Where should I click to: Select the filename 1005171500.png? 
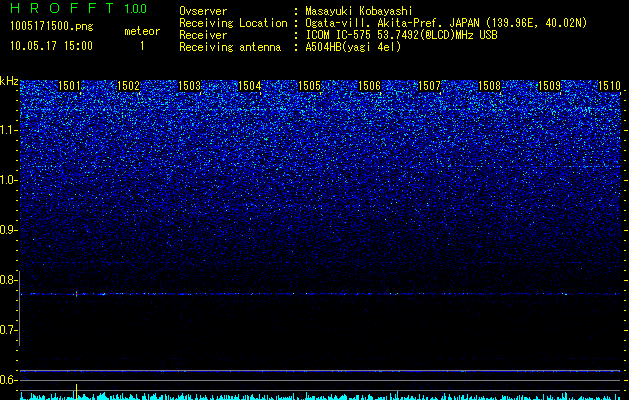point(52,26)
